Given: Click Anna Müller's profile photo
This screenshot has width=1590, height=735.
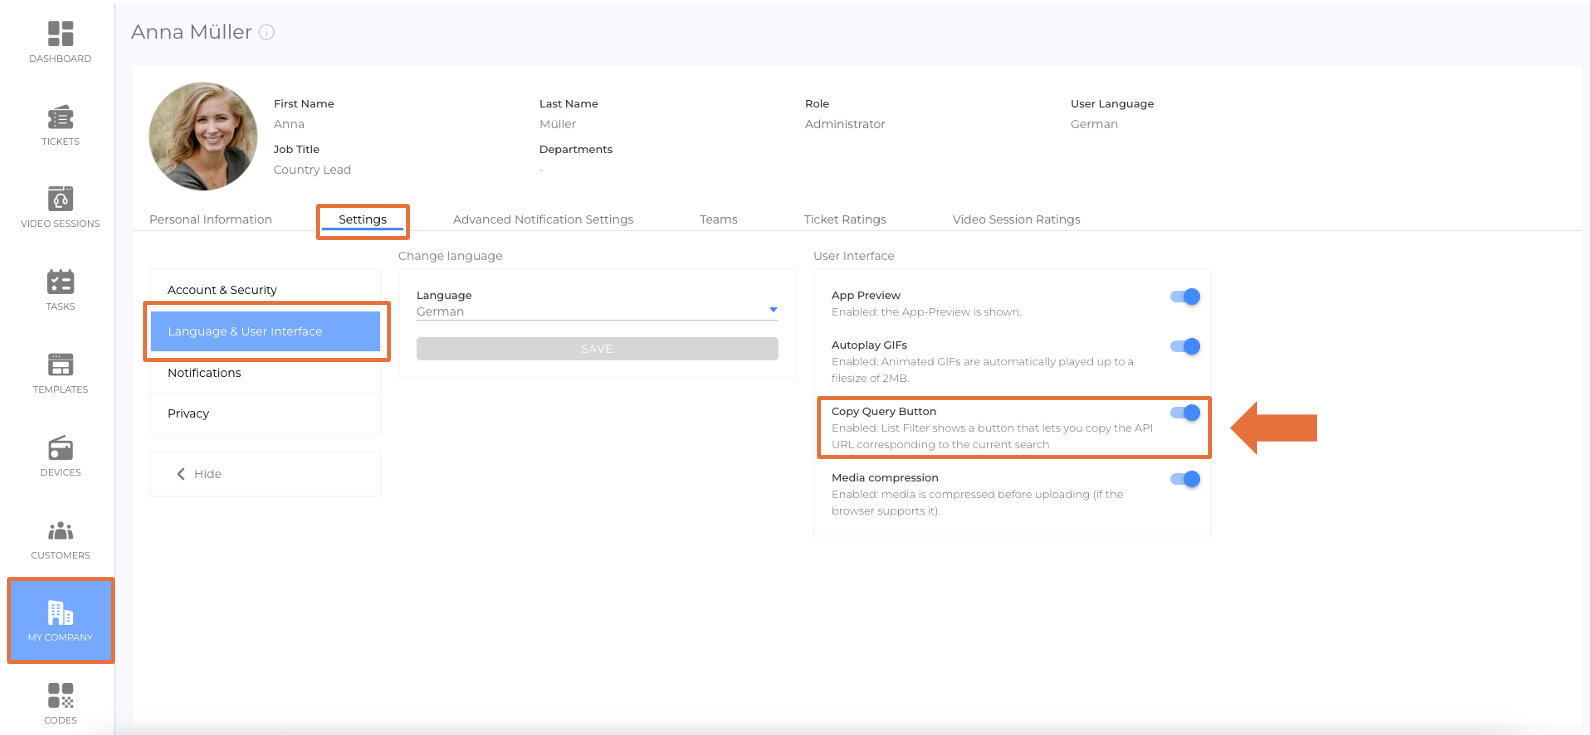Looking at the screenshot, I should pos(203,137).
